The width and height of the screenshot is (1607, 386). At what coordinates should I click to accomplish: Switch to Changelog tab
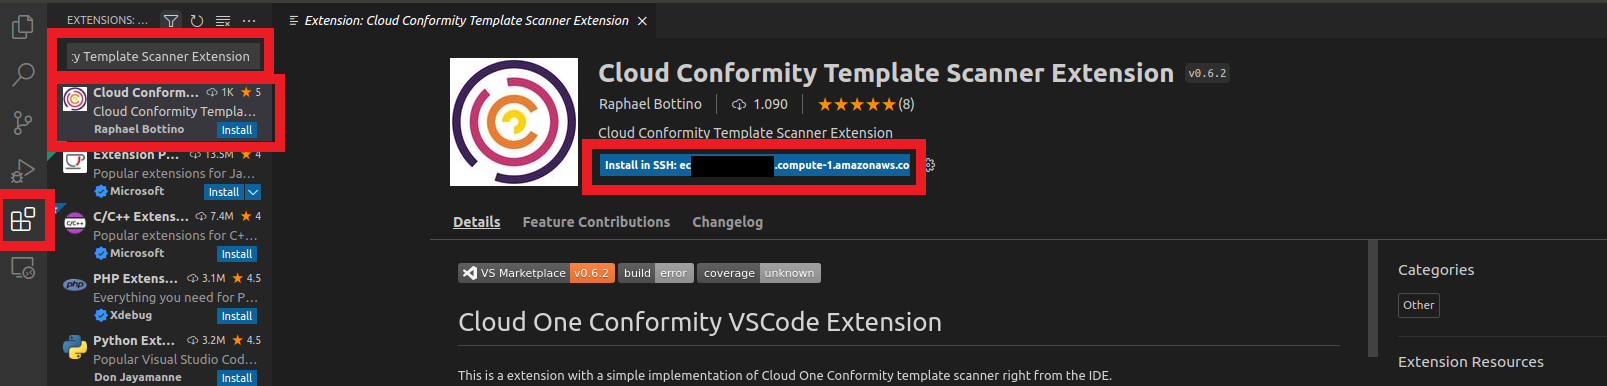click(x=727, y=222)
